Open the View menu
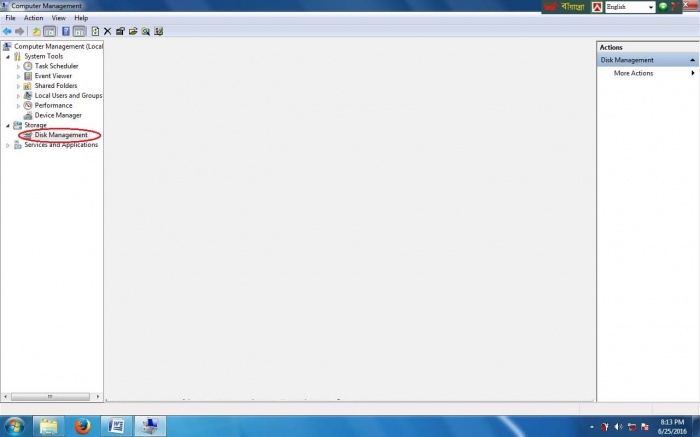The width and height of the screenshot is (700, 437). click(x=58, y=18)
